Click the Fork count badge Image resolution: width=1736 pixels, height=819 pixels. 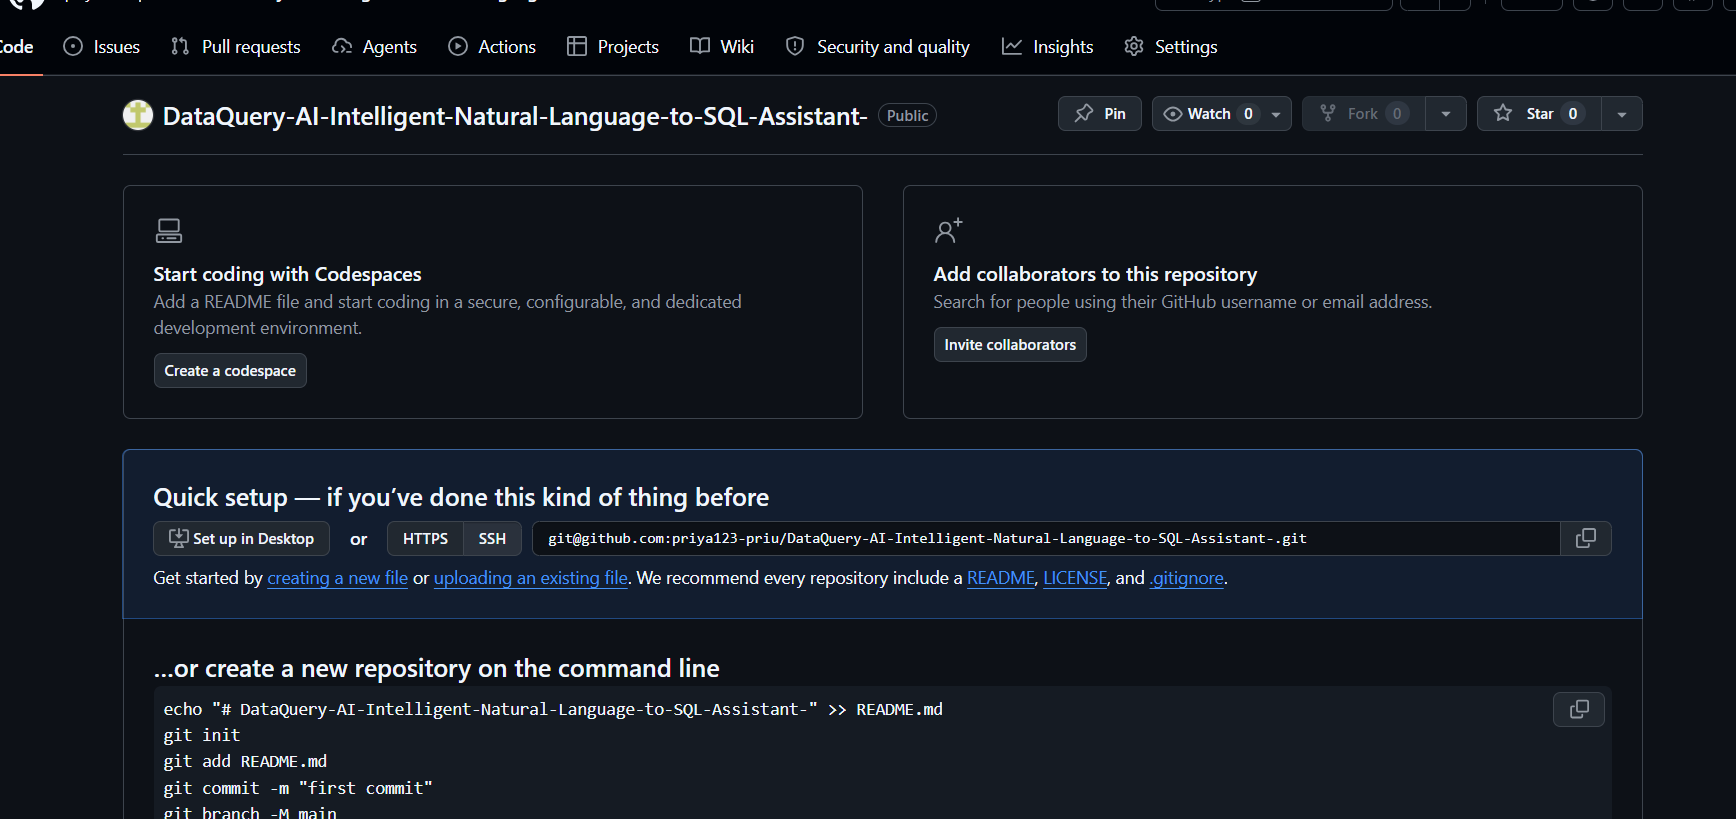[x=1397, y=114]
